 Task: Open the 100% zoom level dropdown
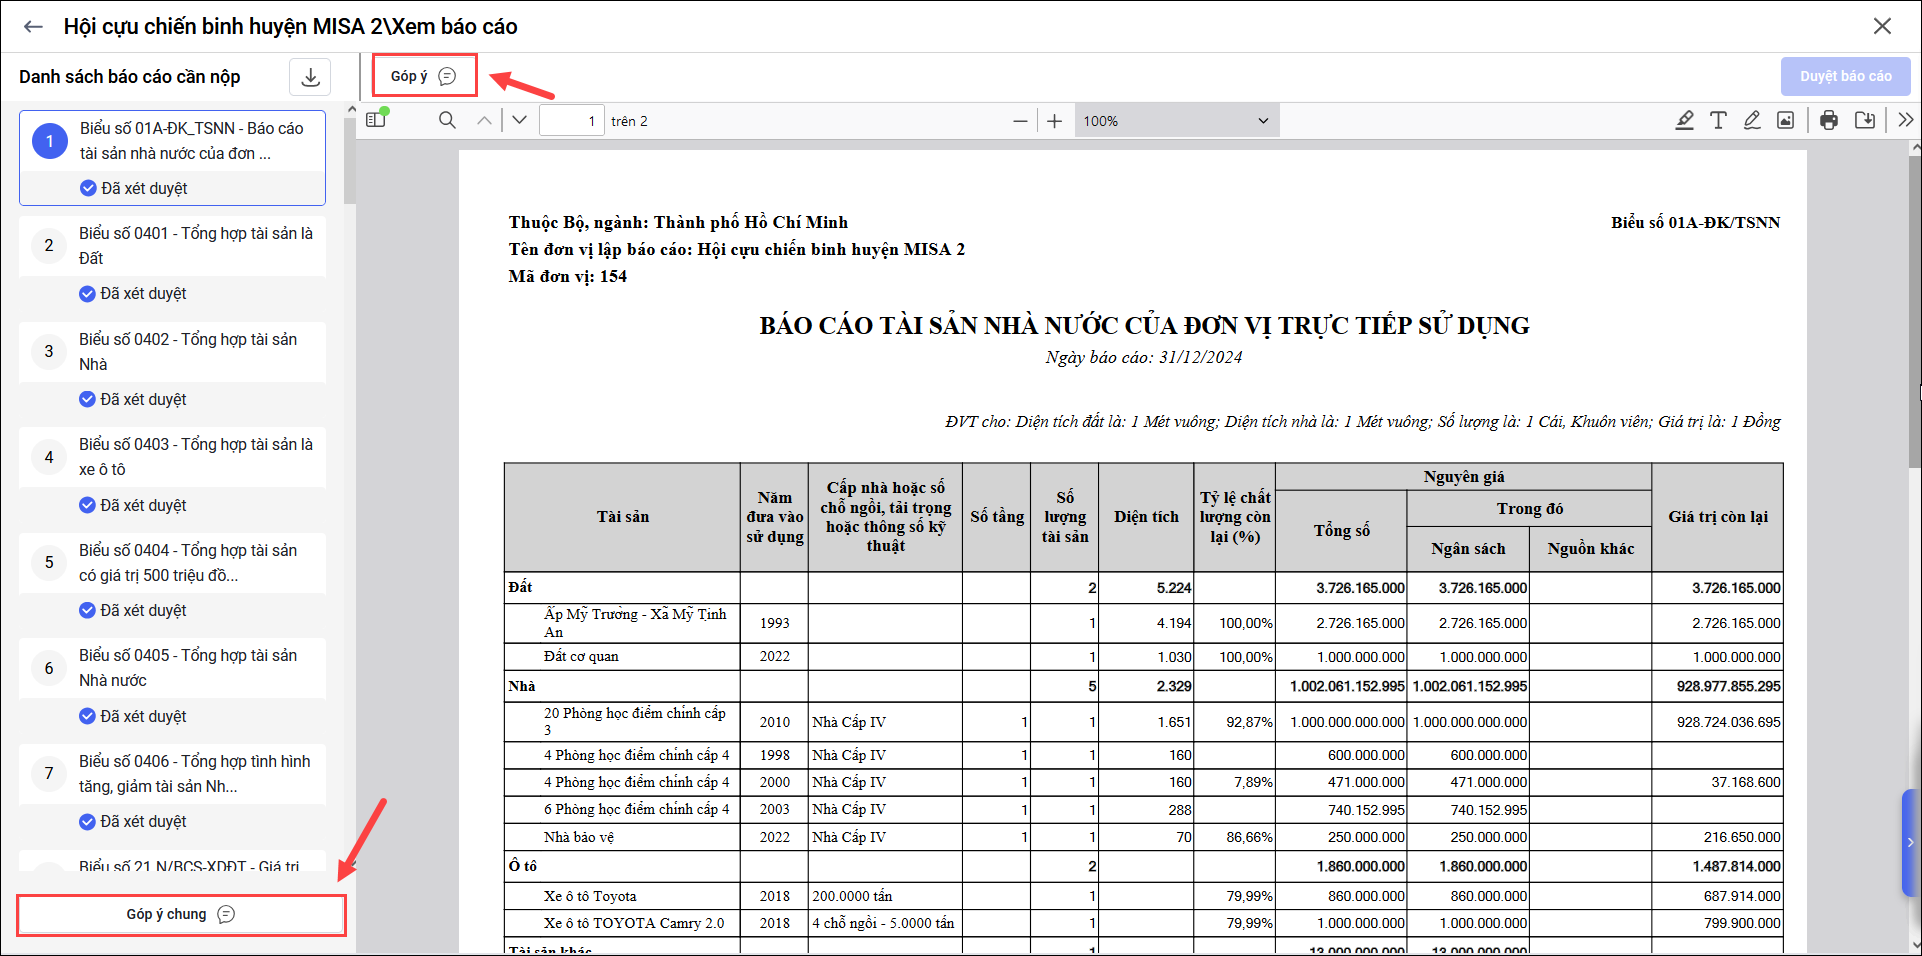[x=1177, y=121]
